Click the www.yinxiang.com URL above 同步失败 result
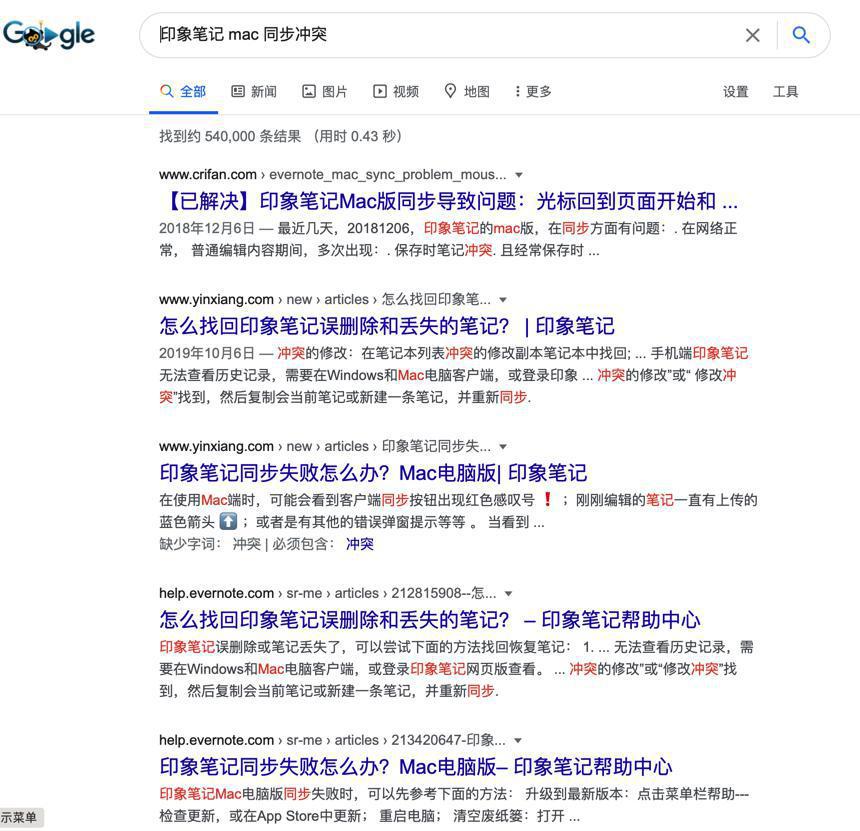The height and width of the screenshot is (831, 860). pos(325,446)
